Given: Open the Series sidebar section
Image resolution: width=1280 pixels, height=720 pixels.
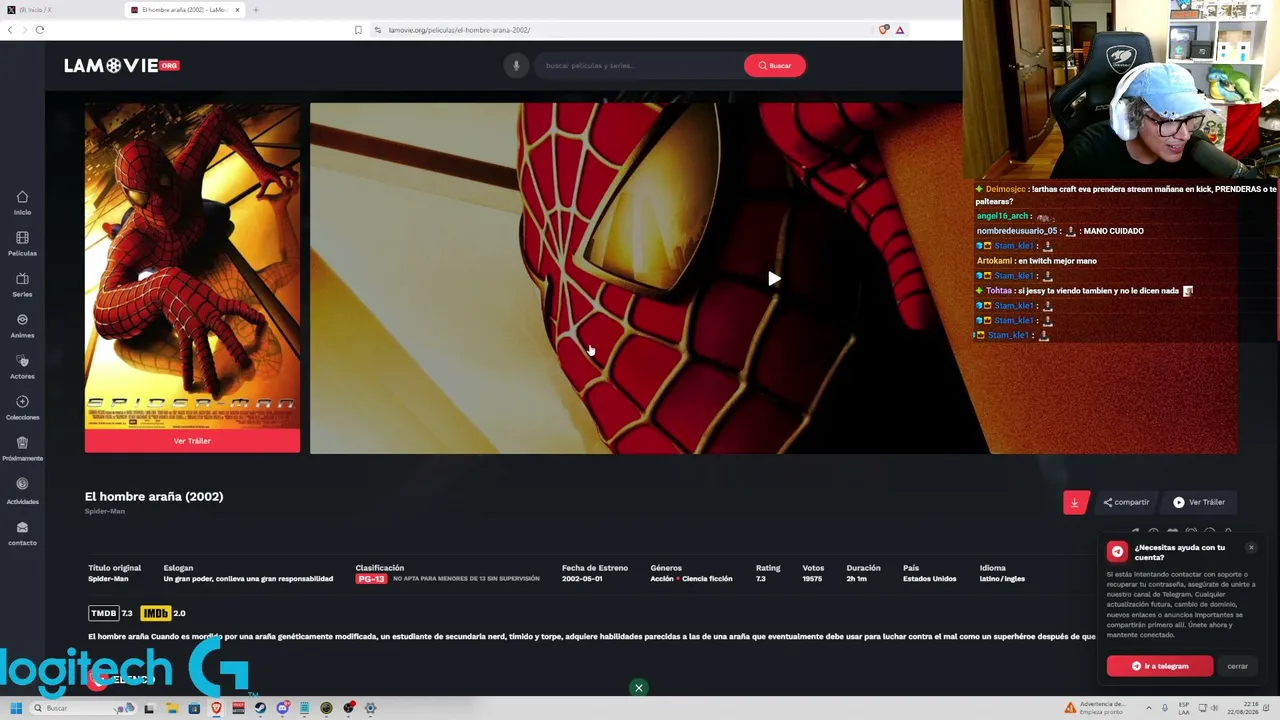Looking at the screenshot, I should point(22,284).
